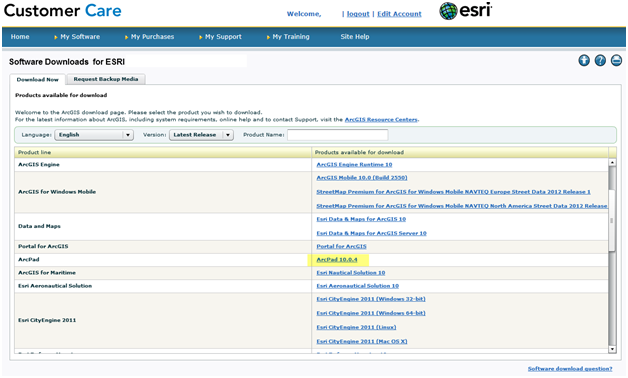Select the Portal for ArcGIS row label

point(43,247)
